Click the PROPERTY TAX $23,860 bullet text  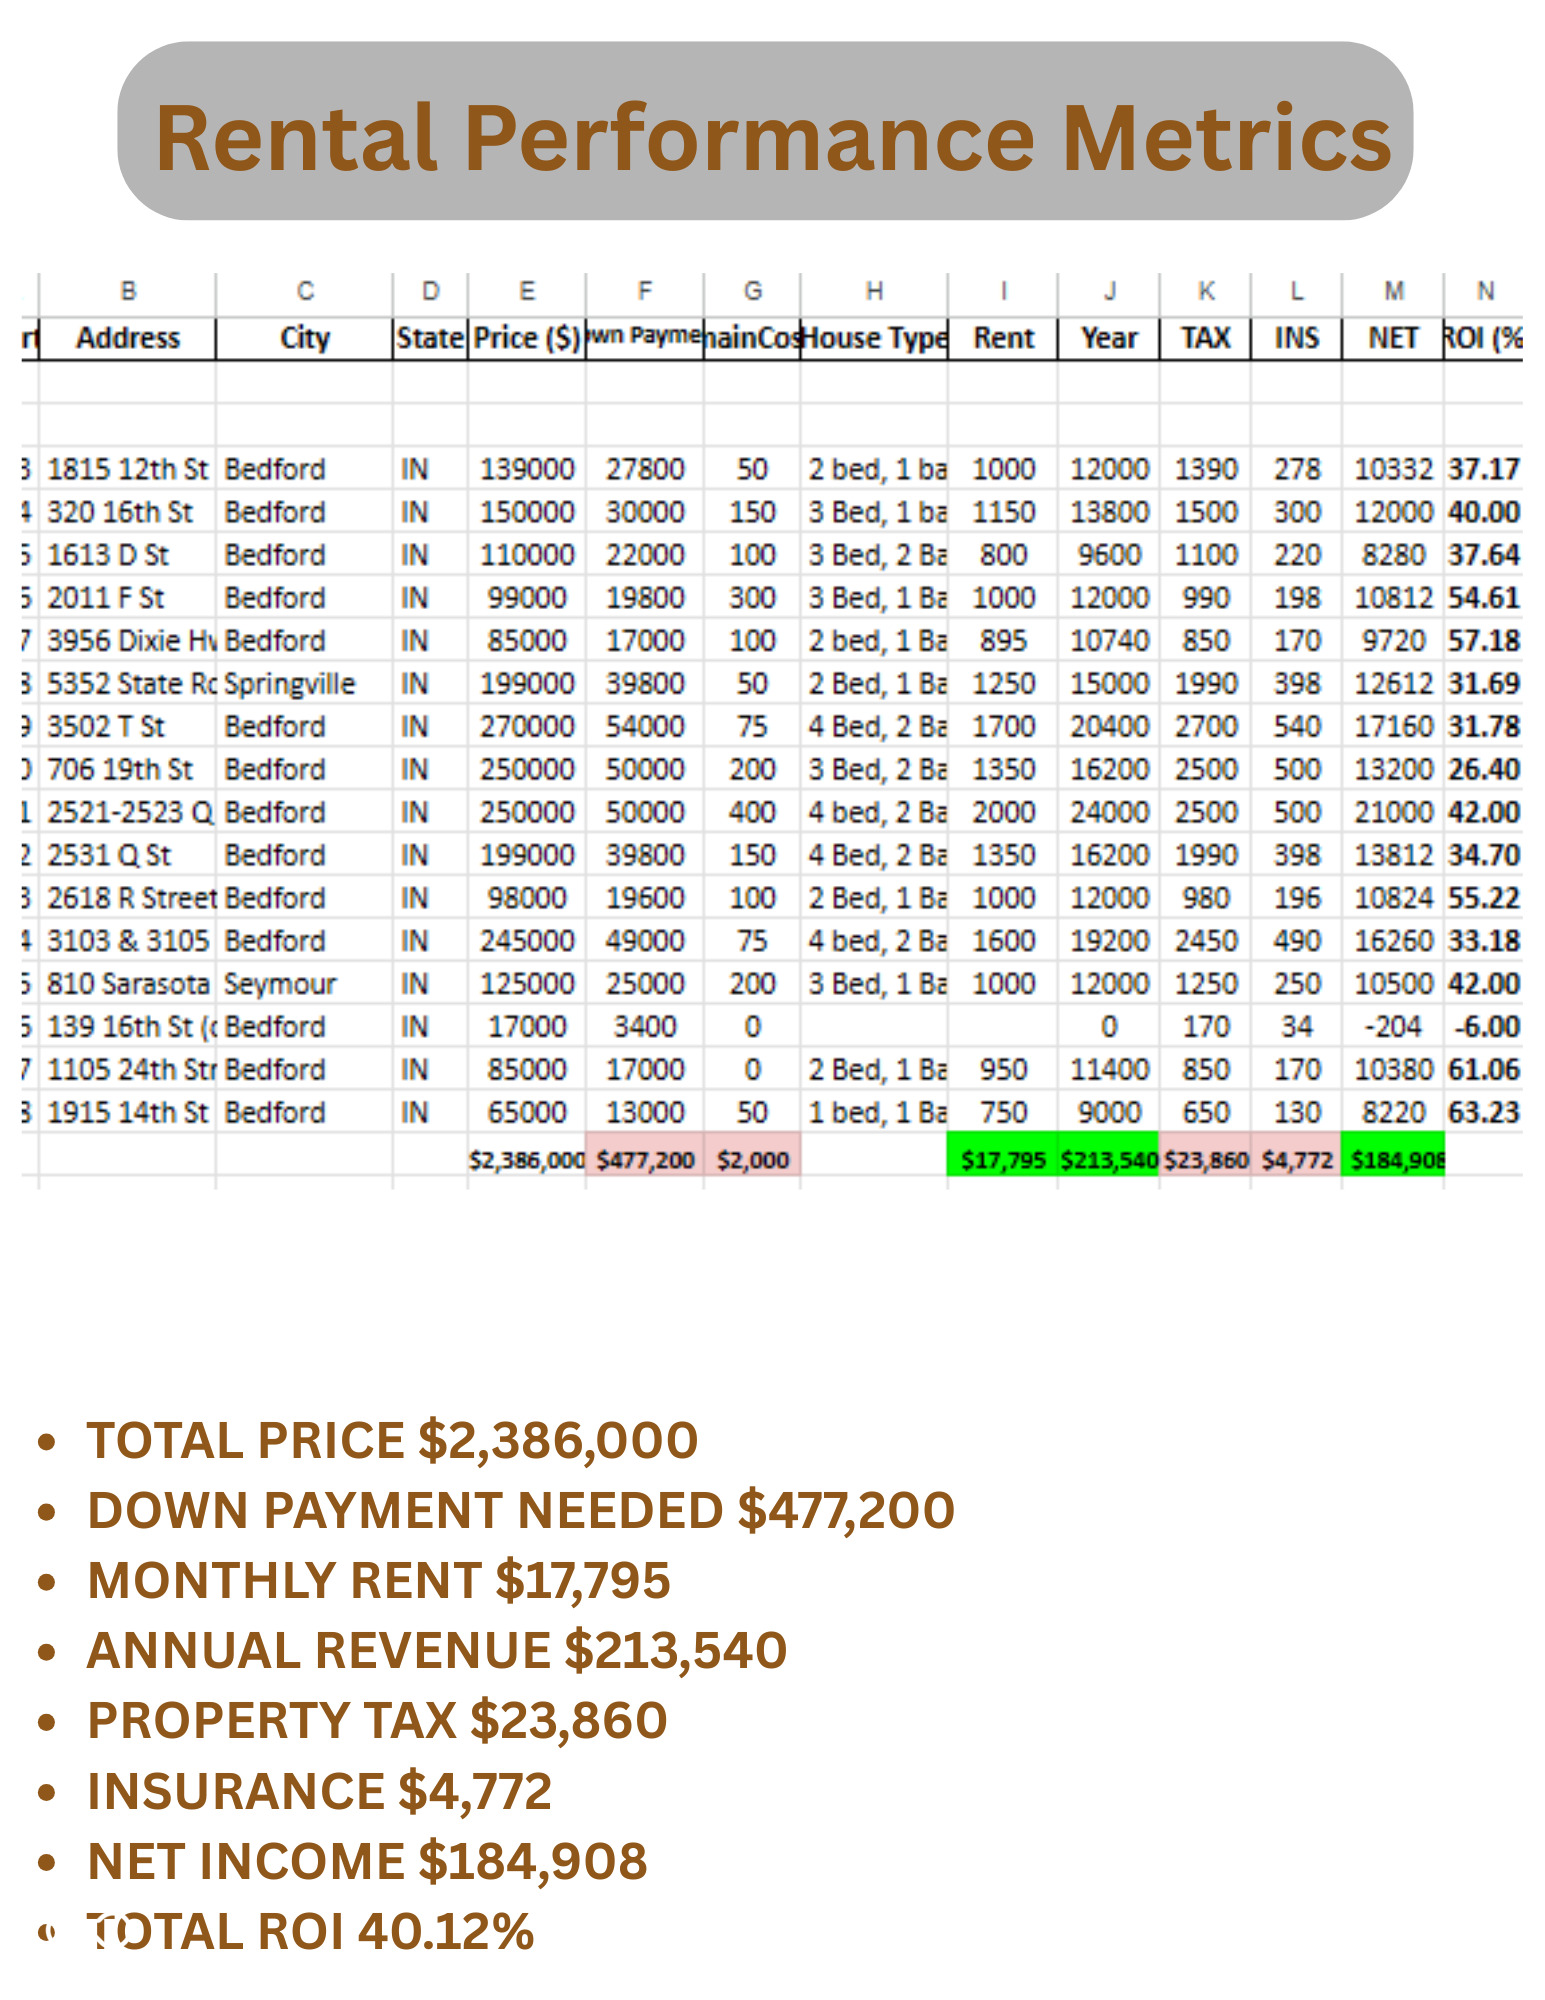(377, 1721)
